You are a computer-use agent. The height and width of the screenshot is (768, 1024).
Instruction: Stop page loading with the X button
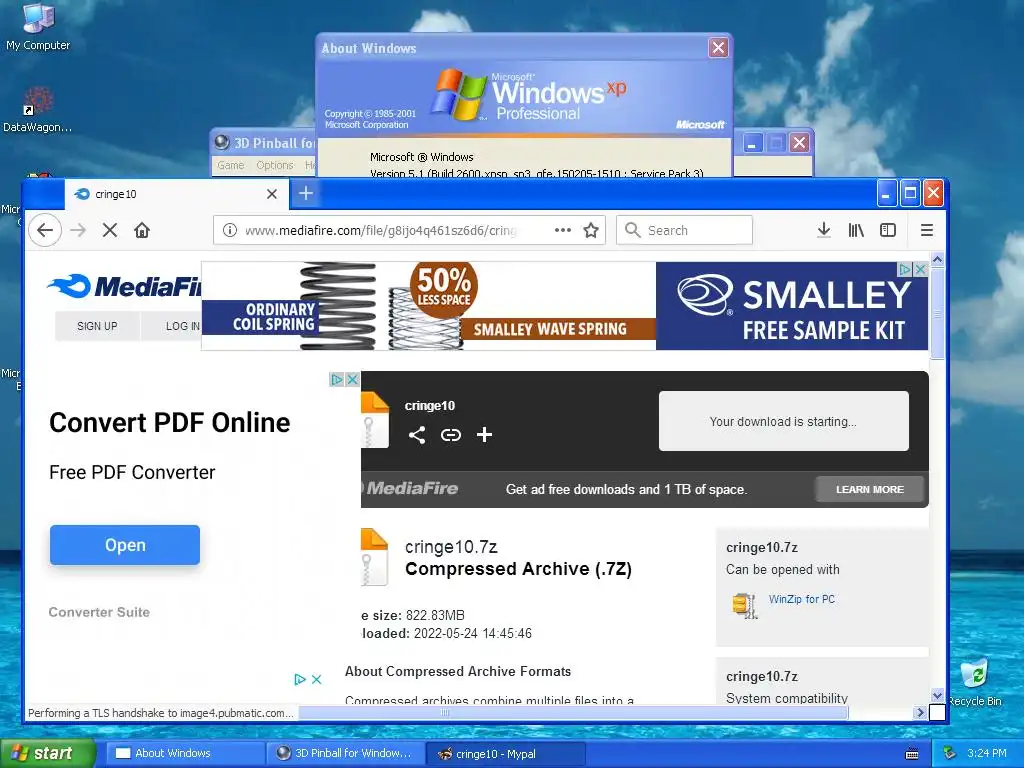point(110,230)
